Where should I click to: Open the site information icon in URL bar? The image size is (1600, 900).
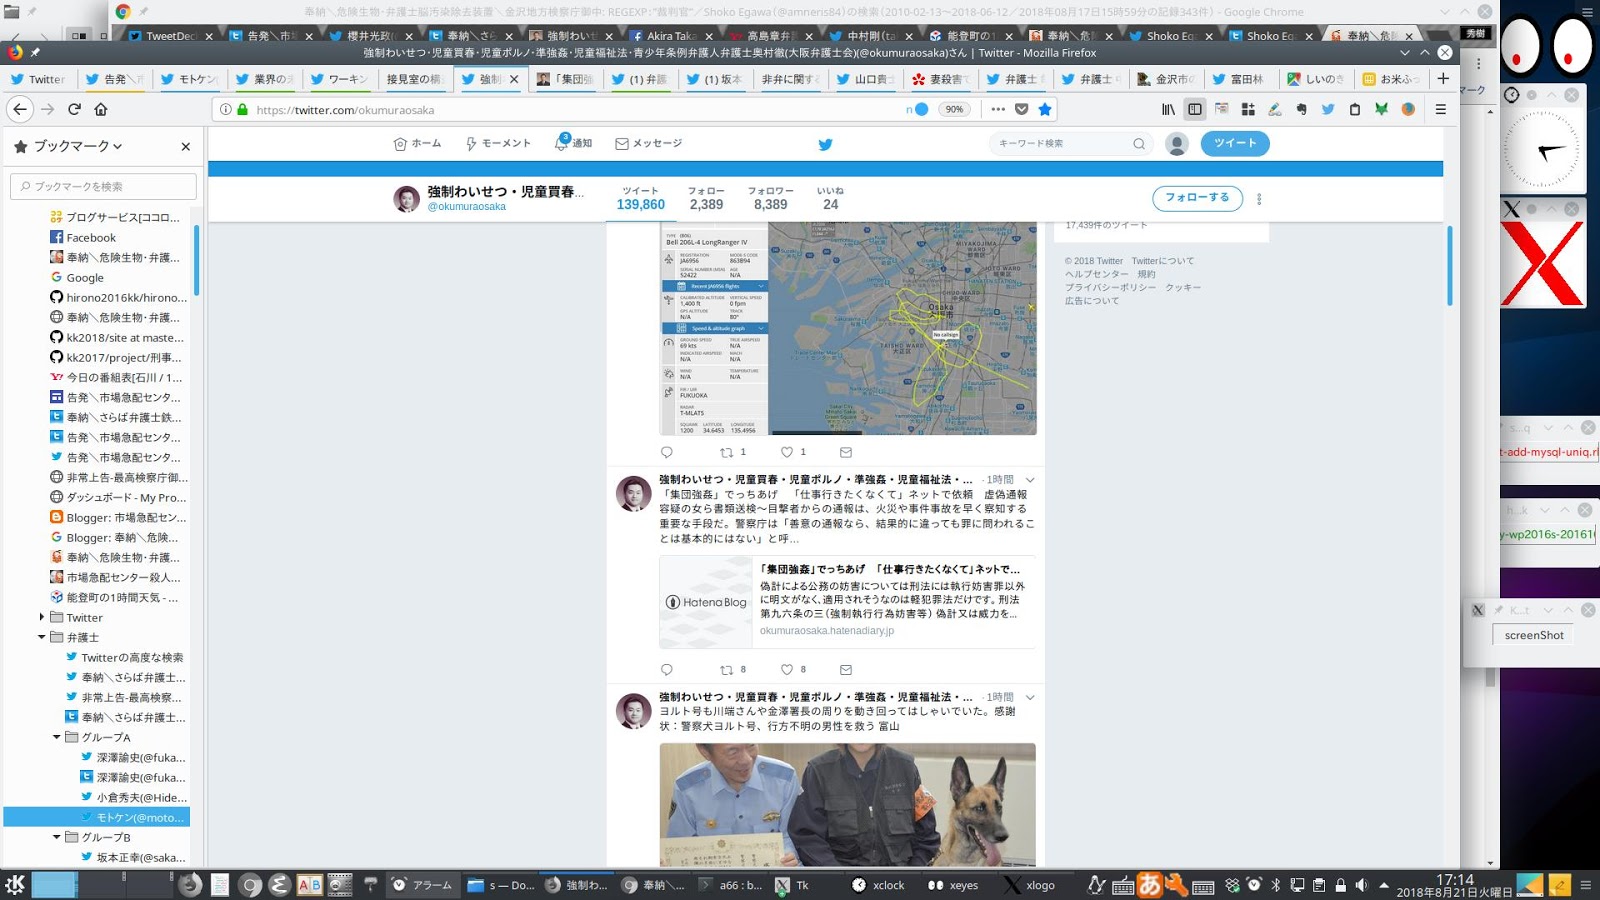[226, 109]
